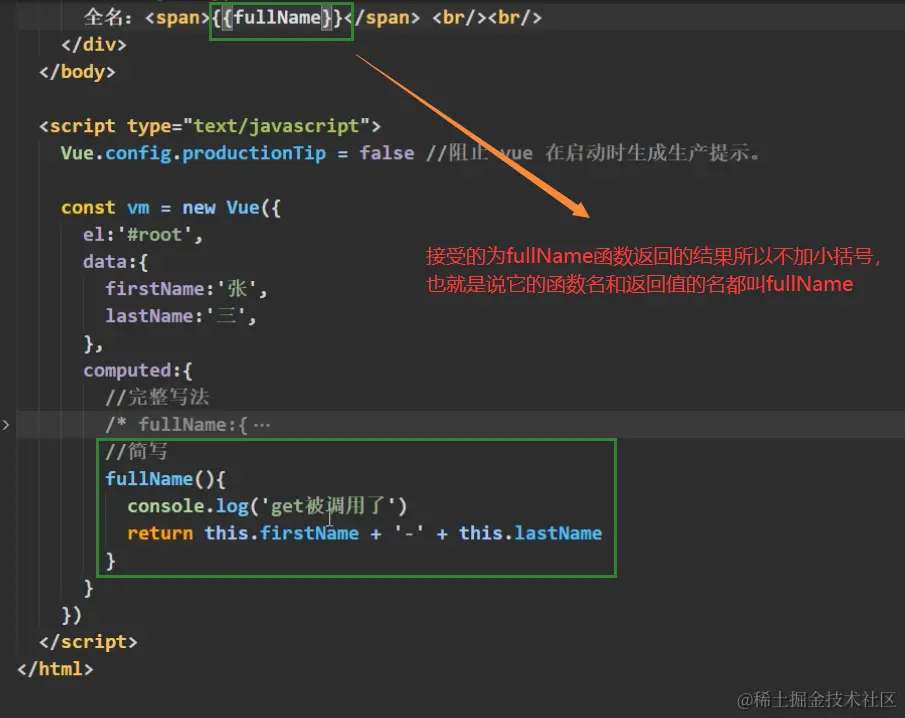This screenshot has width=905, height=718.
Task: Click the data:{ line
Action: pos(115,261)
